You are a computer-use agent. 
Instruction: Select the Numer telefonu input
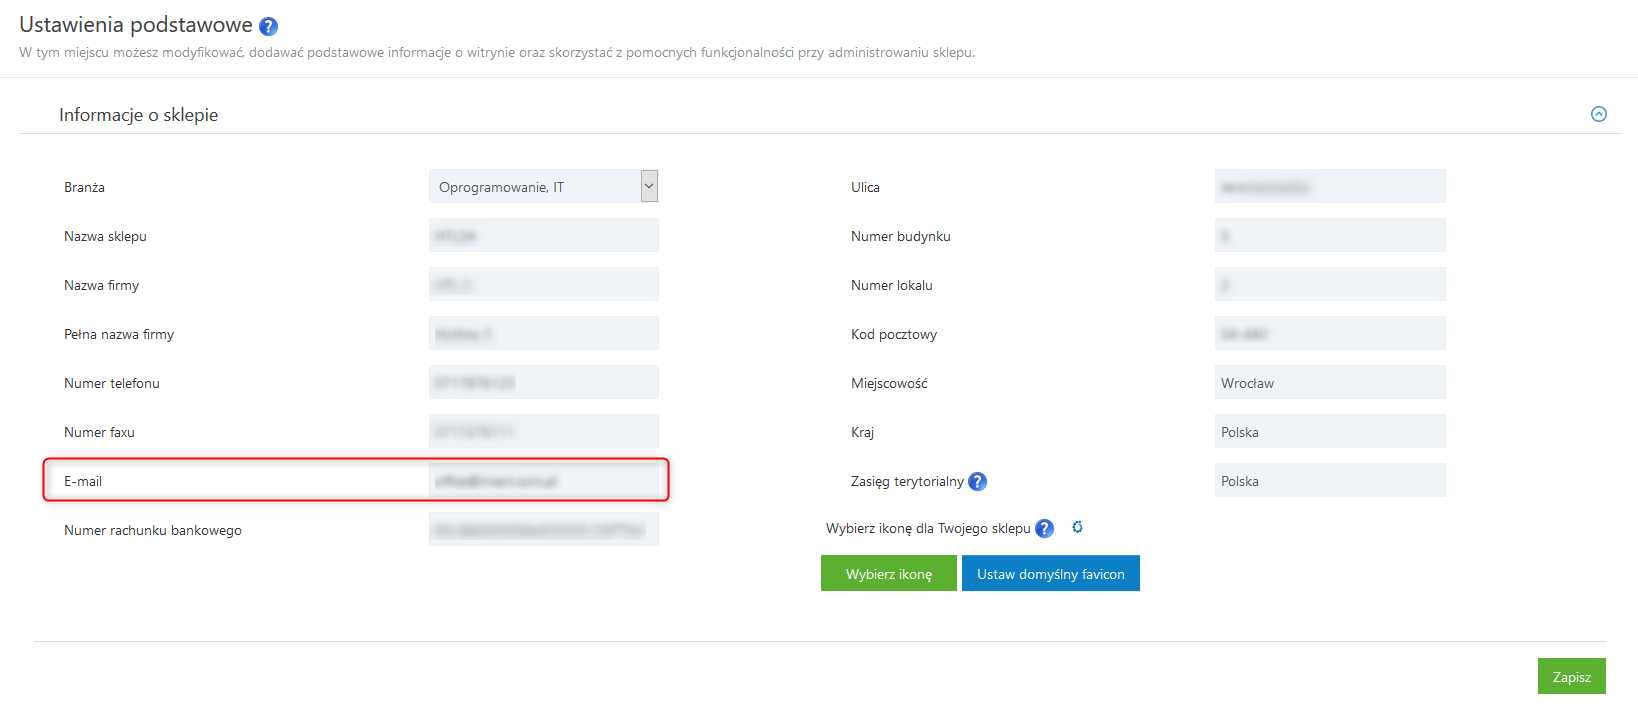(x=543, y=383)
